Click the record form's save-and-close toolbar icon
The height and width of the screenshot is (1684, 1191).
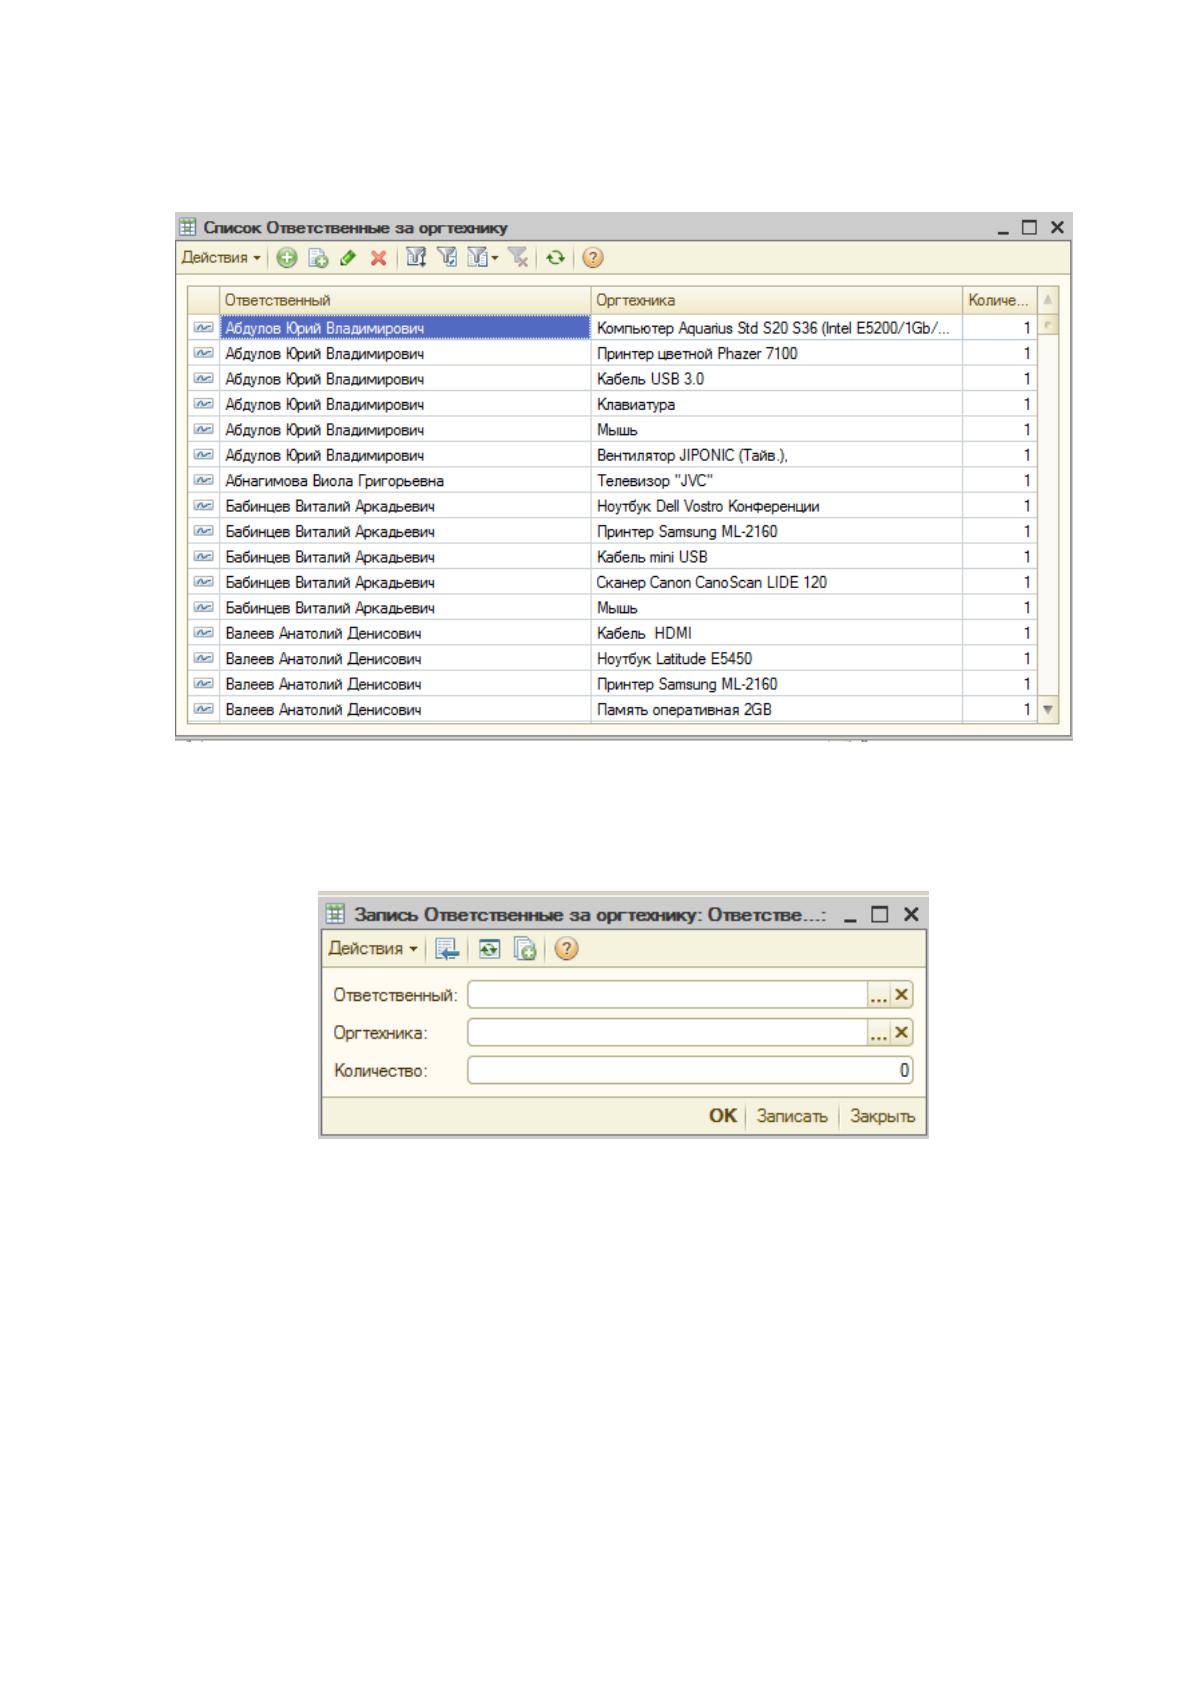coord(448,949)
